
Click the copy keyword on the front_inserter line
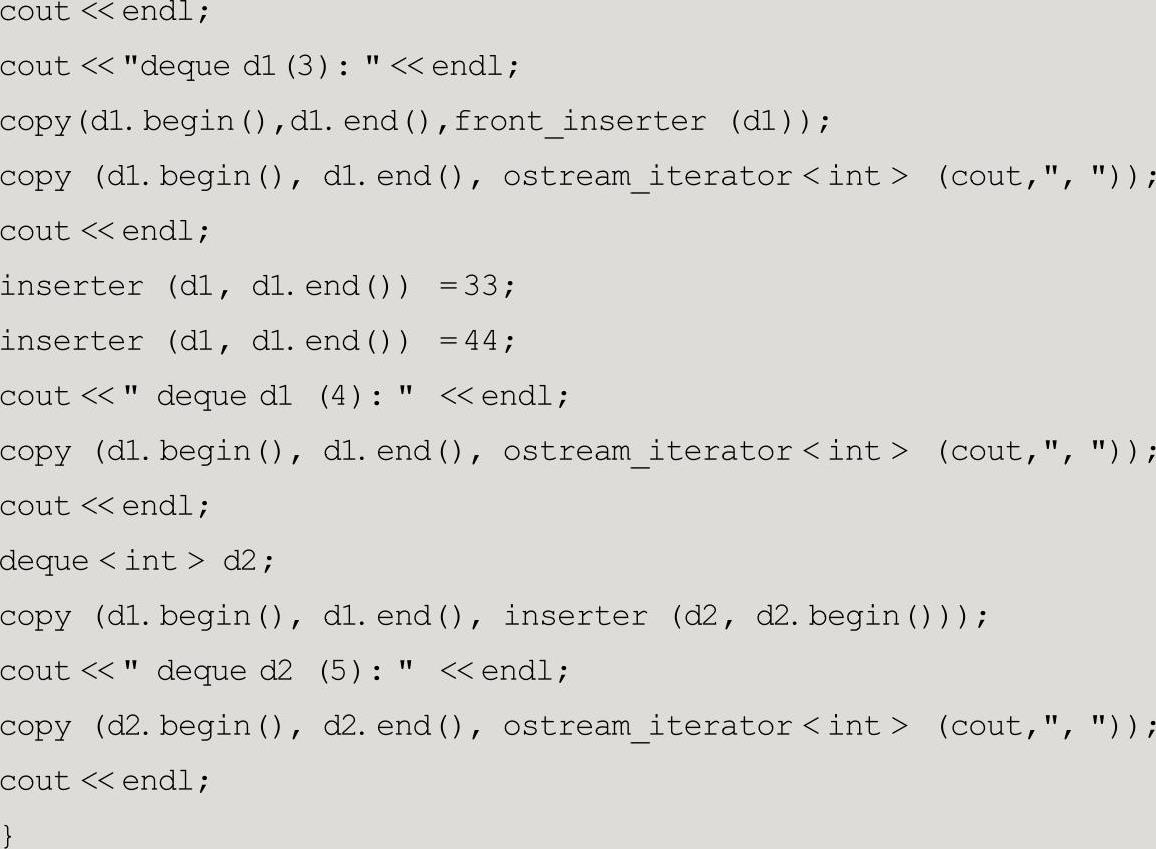[x=35, y=121]
